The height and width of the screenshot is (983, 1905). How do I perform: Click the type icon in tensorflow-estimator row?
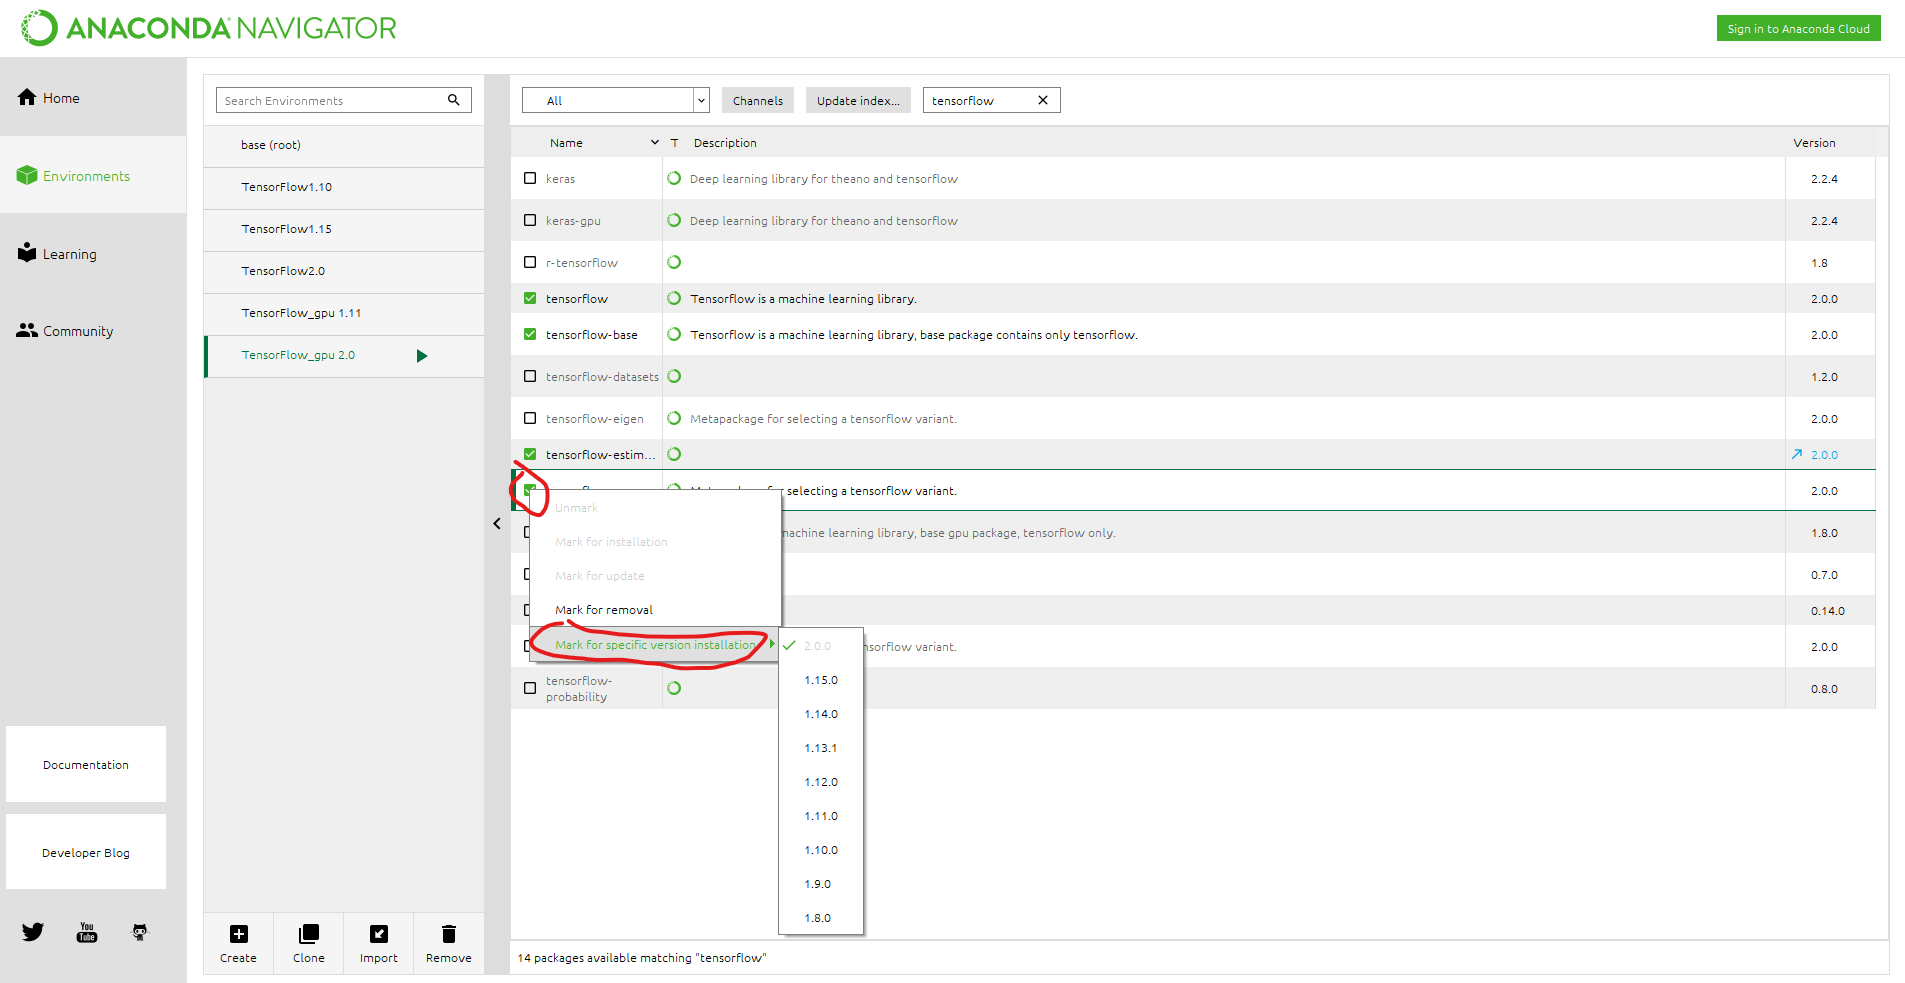click(674, 454)
